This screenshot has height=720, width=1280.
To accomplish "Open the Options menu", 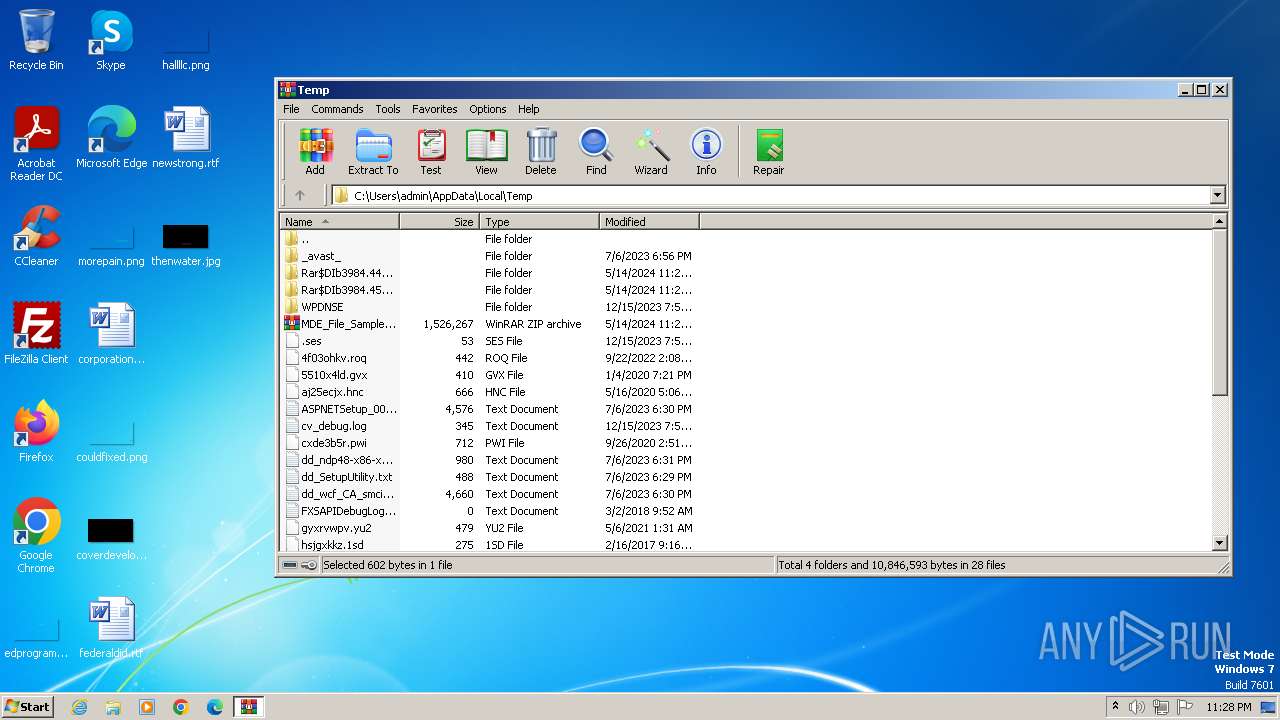I will tap(488, 109).
